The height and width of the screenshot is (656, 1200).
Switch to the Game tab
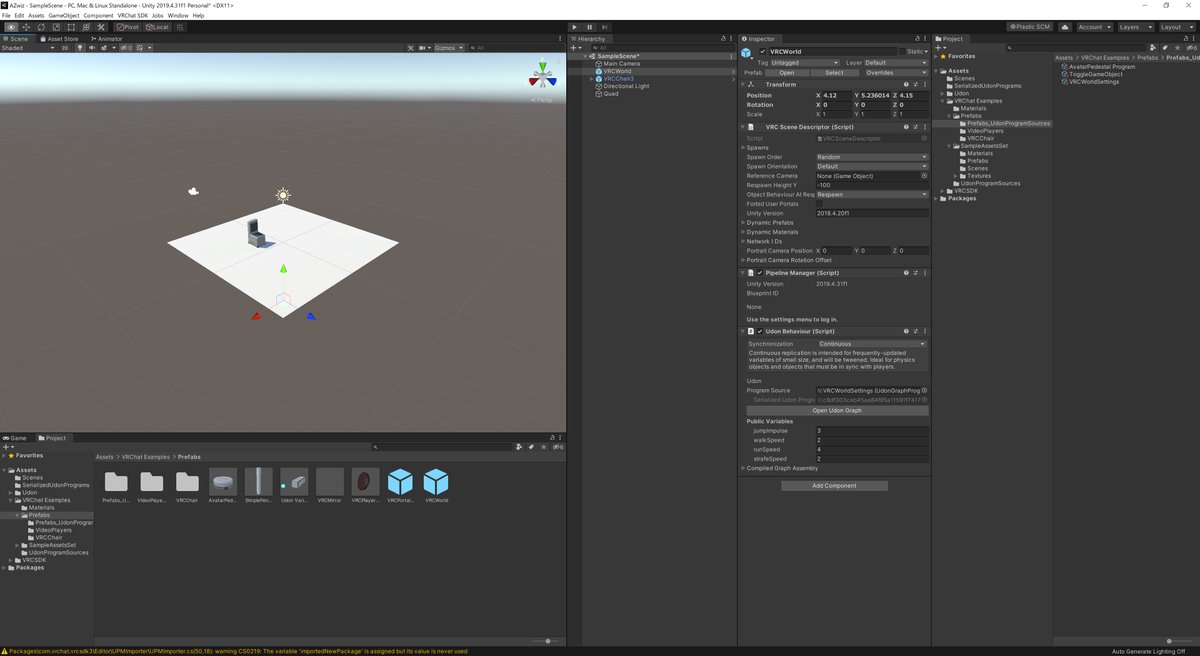tap(16, 438)
